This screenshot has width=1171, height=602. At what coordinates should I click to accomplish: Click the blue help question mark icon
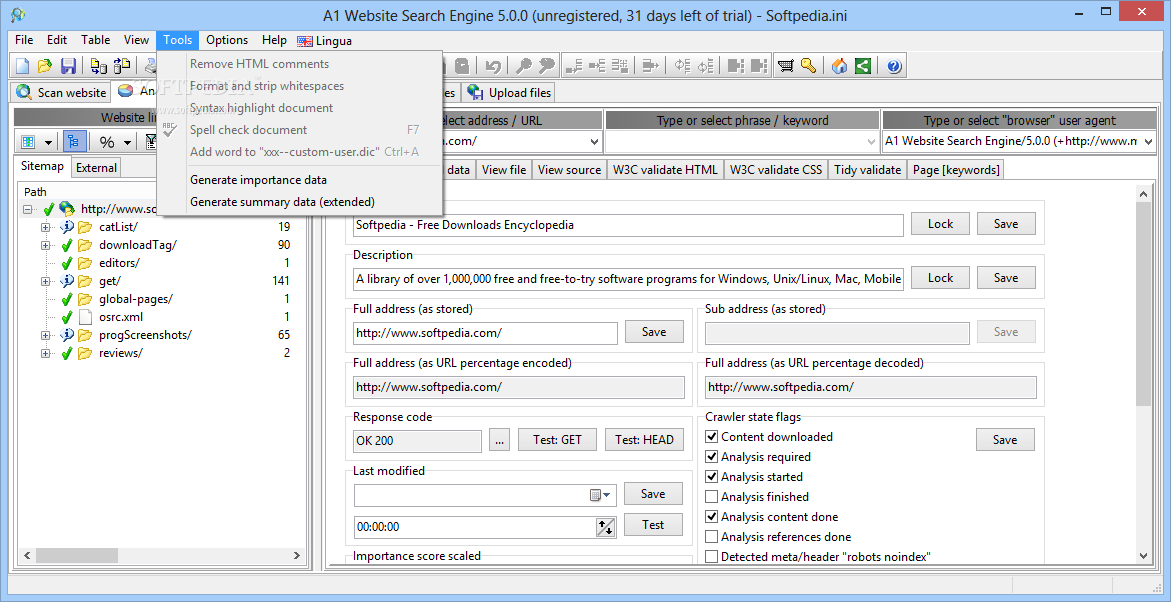click(894, 66)
